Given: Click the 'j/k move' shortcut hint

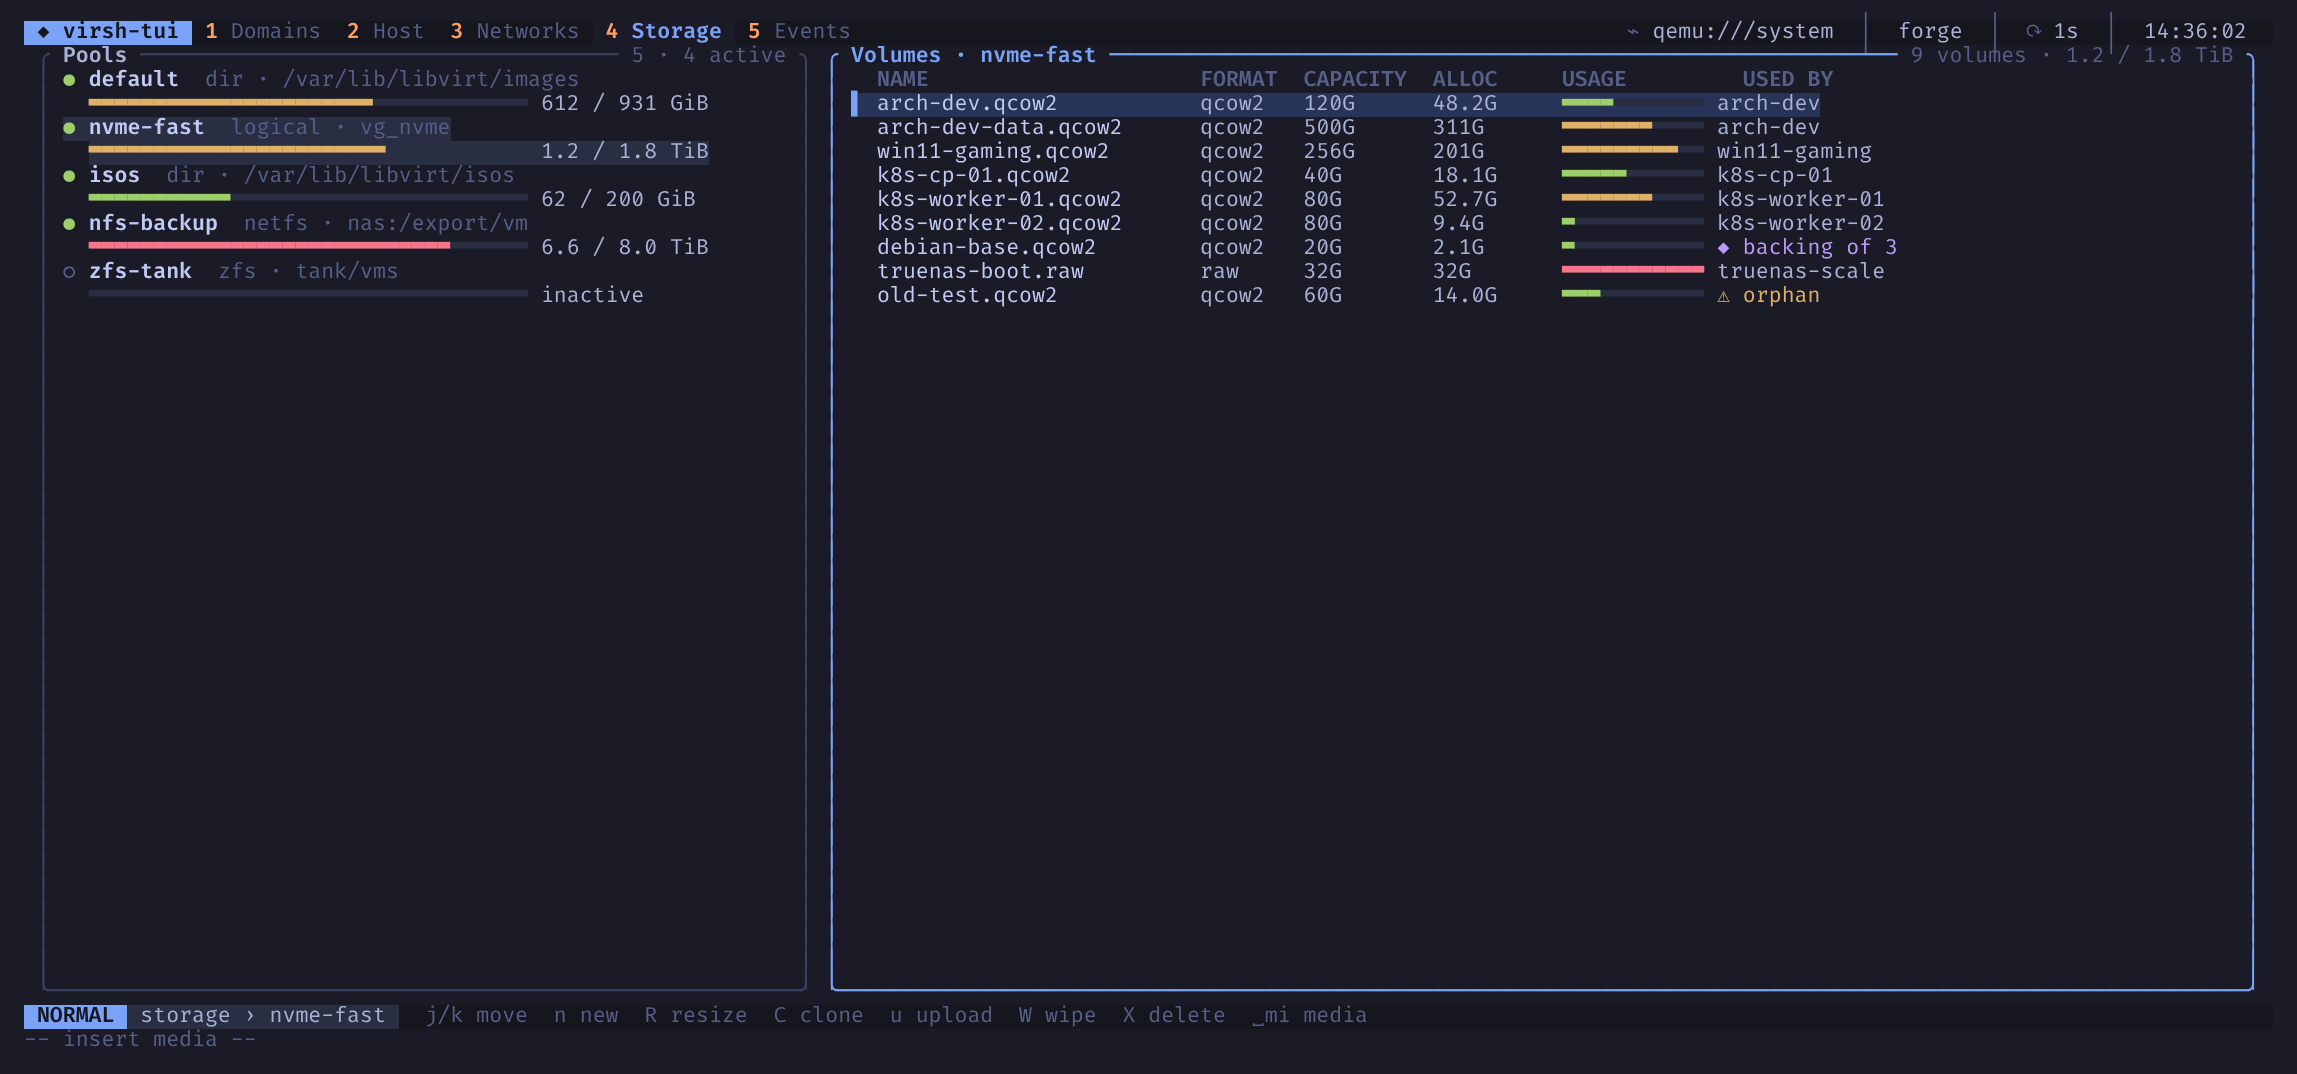Looking at the screenshot, I should (476, 1016).
